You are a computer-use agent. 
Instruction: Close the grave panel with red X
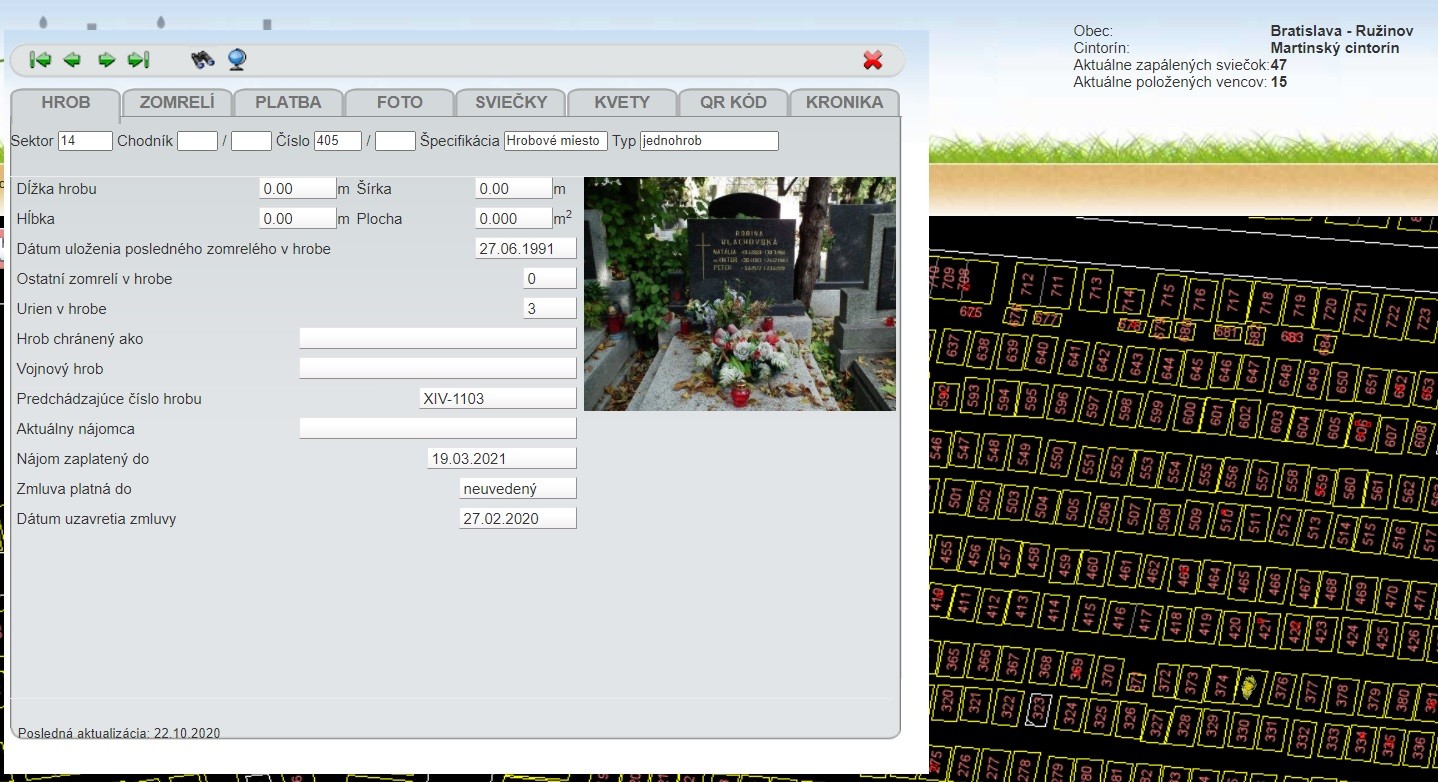(x=872, y=60)
